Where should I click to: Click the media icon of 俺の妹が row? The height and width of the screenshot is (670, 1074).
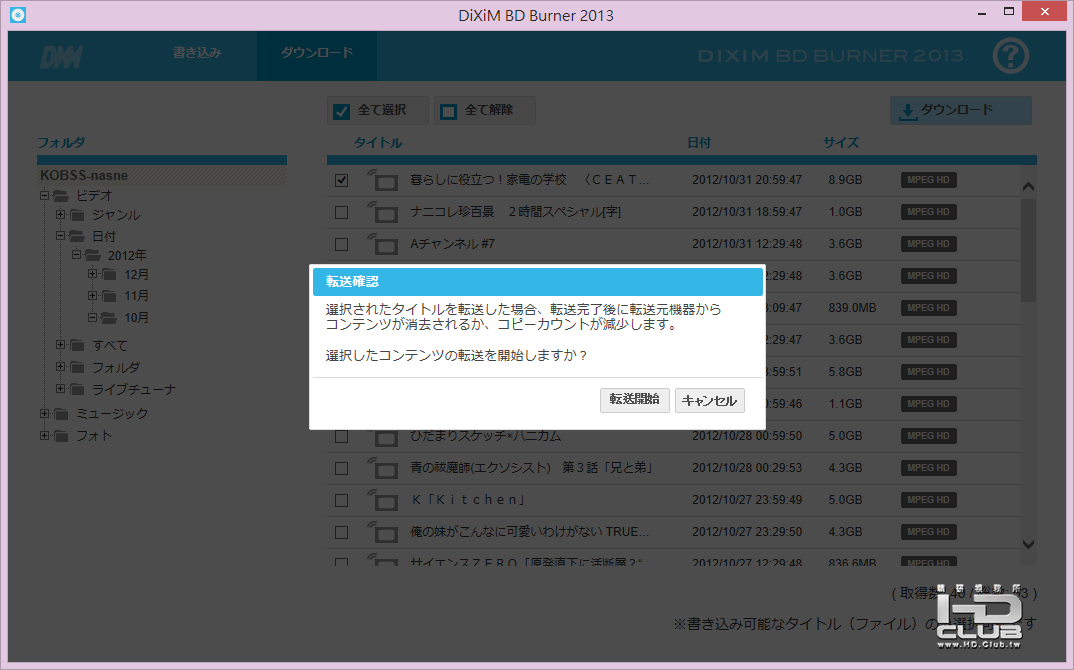[x=382, y=532]
